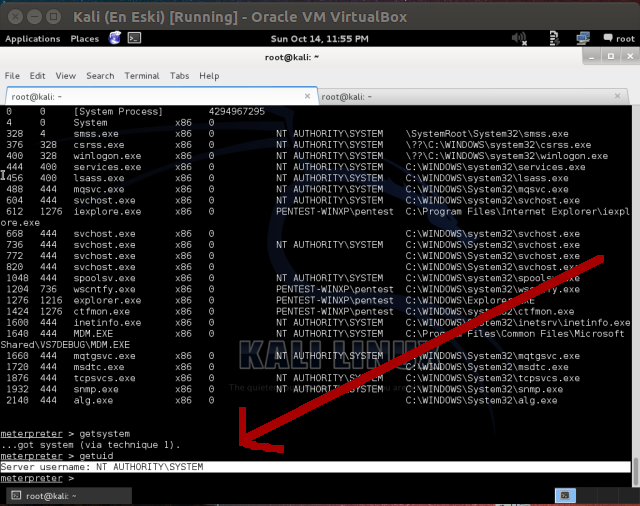Image resolution: width=640 pixels, height=506 pixels.
Task: Minimize the terminal window
Action: pyautogui.click(x=591, y=56)
